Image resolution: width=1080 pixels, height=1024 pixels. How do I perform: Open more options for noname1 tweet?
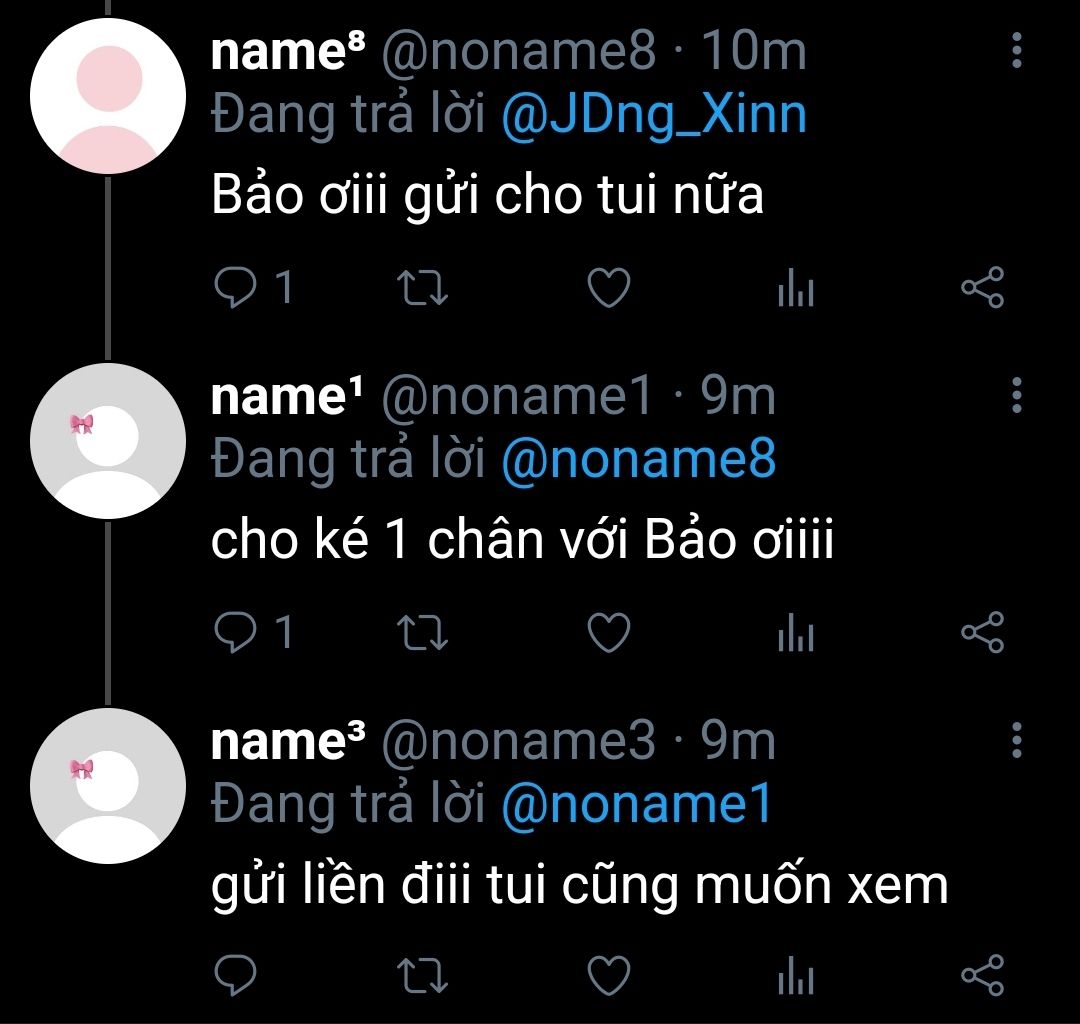1017,395
